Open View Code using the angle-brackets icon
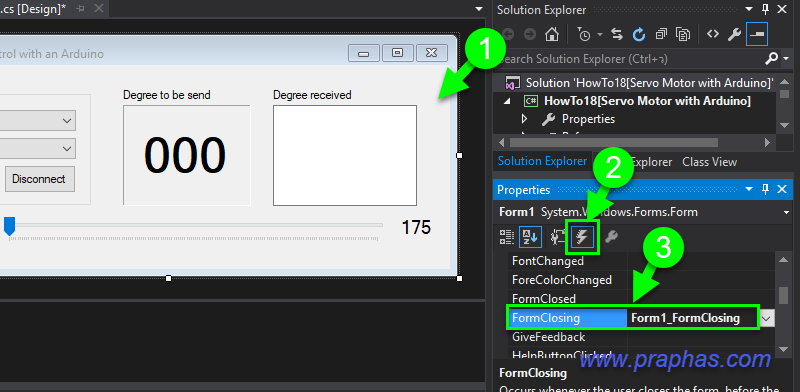This screenshot has height=392, width=800. coord(713,34)
